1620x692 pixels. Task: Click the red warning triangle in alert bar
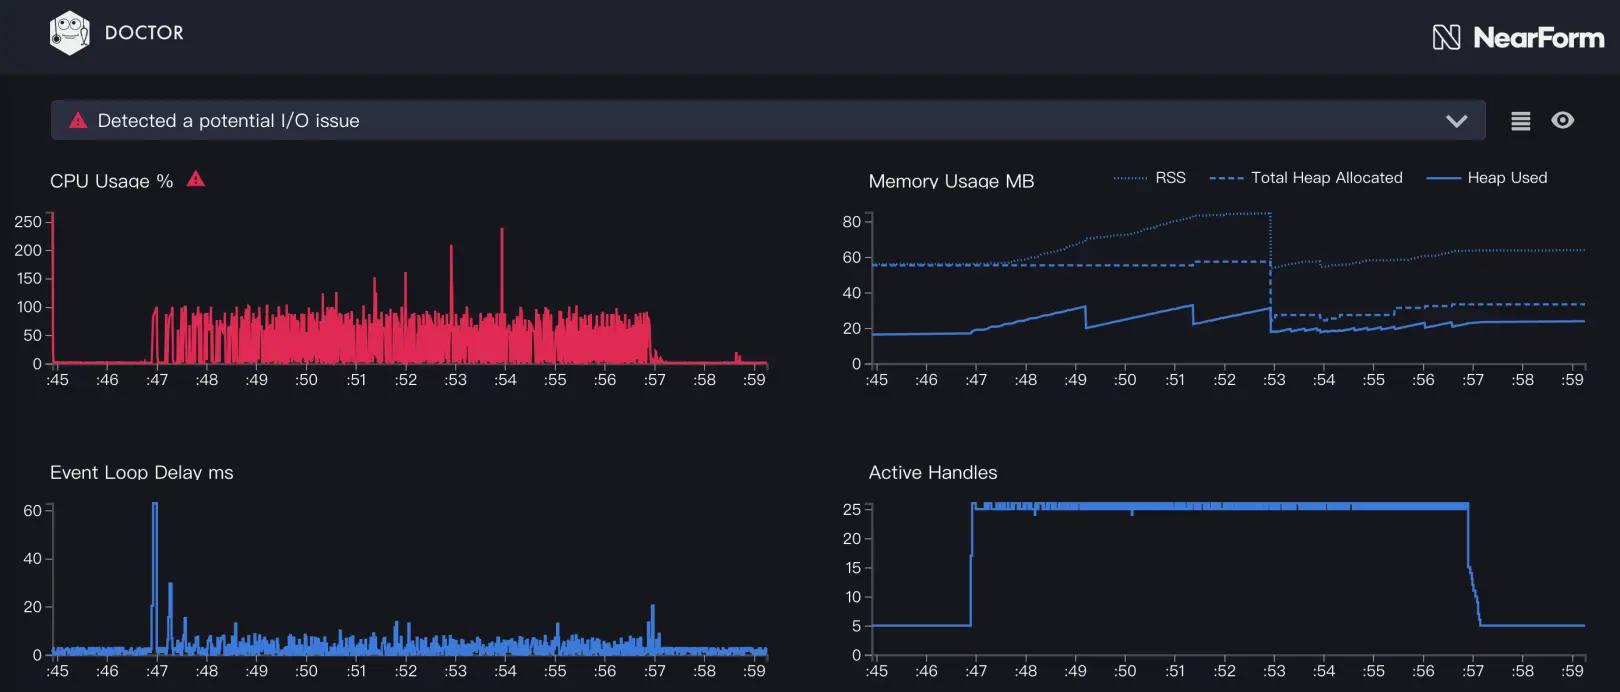point(78,120)
